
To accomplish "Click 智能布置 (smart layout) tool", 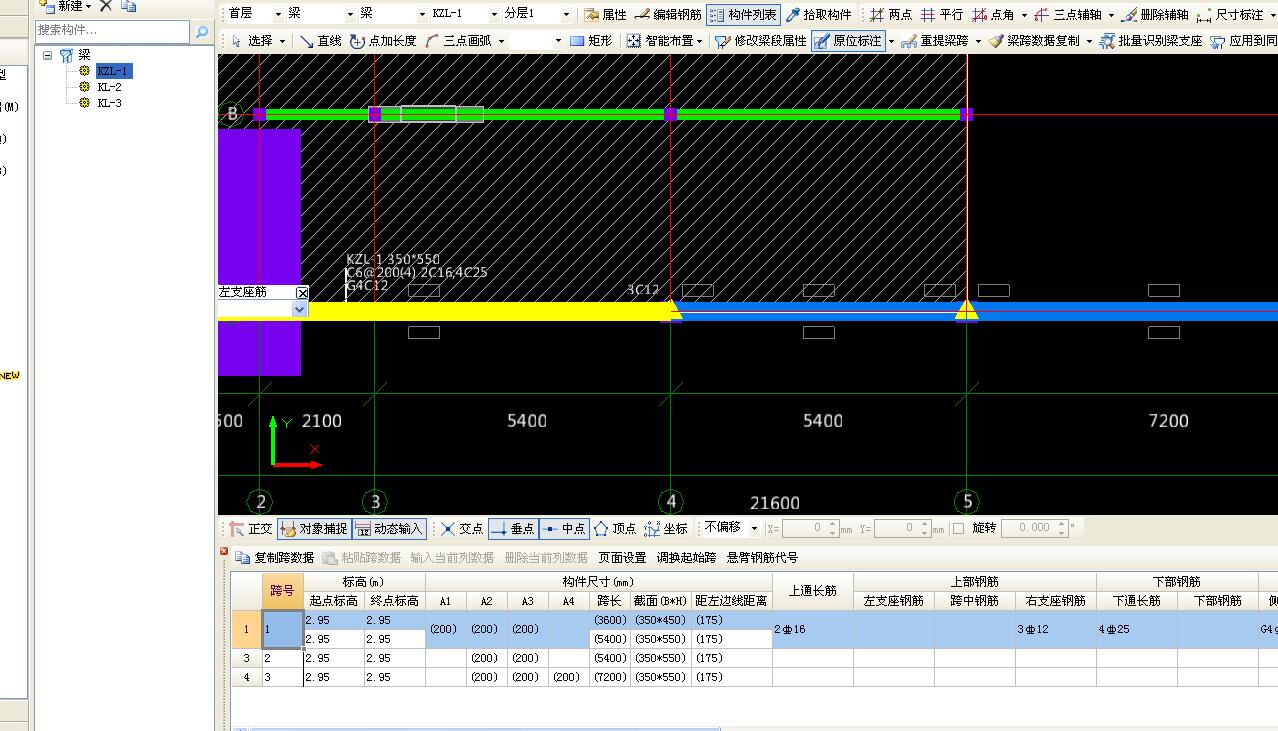I will [x=660, y=41].
